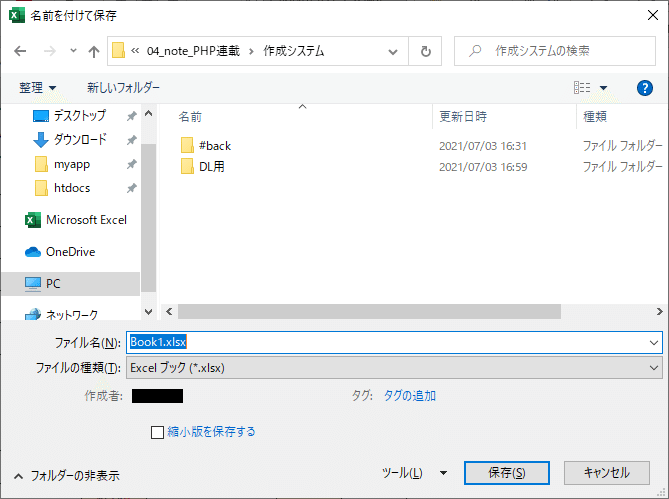Go up one folder level
Image resolution: width=669 pixels, height=499 pixels.
93,52
